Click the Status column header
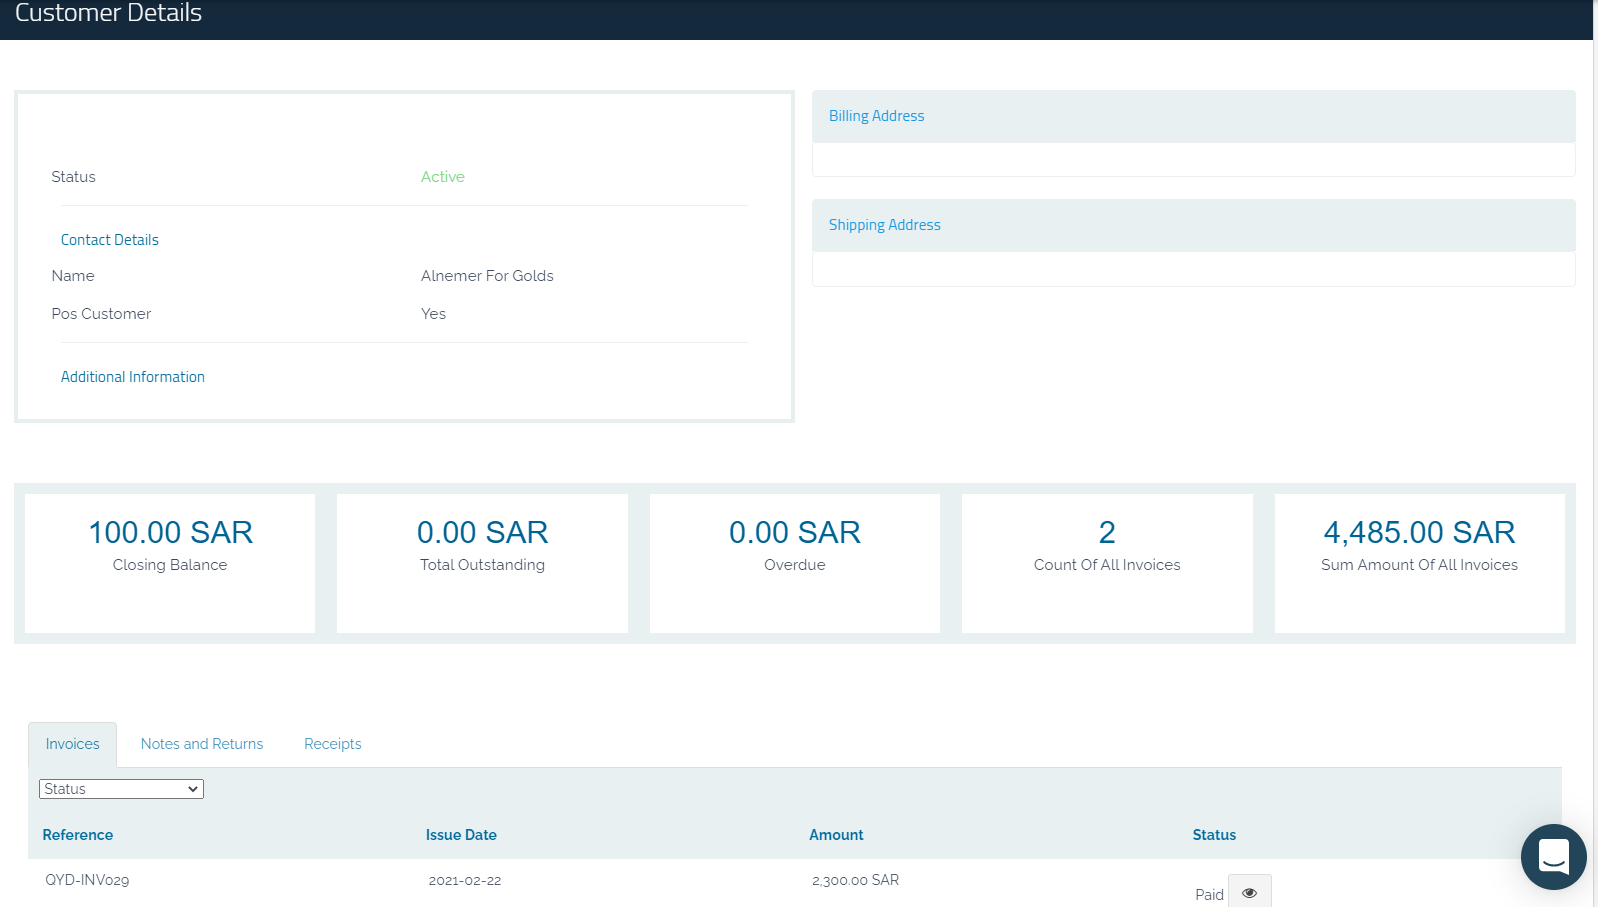This screenshot has height=907, width=1598. (x=1214, y=835)
